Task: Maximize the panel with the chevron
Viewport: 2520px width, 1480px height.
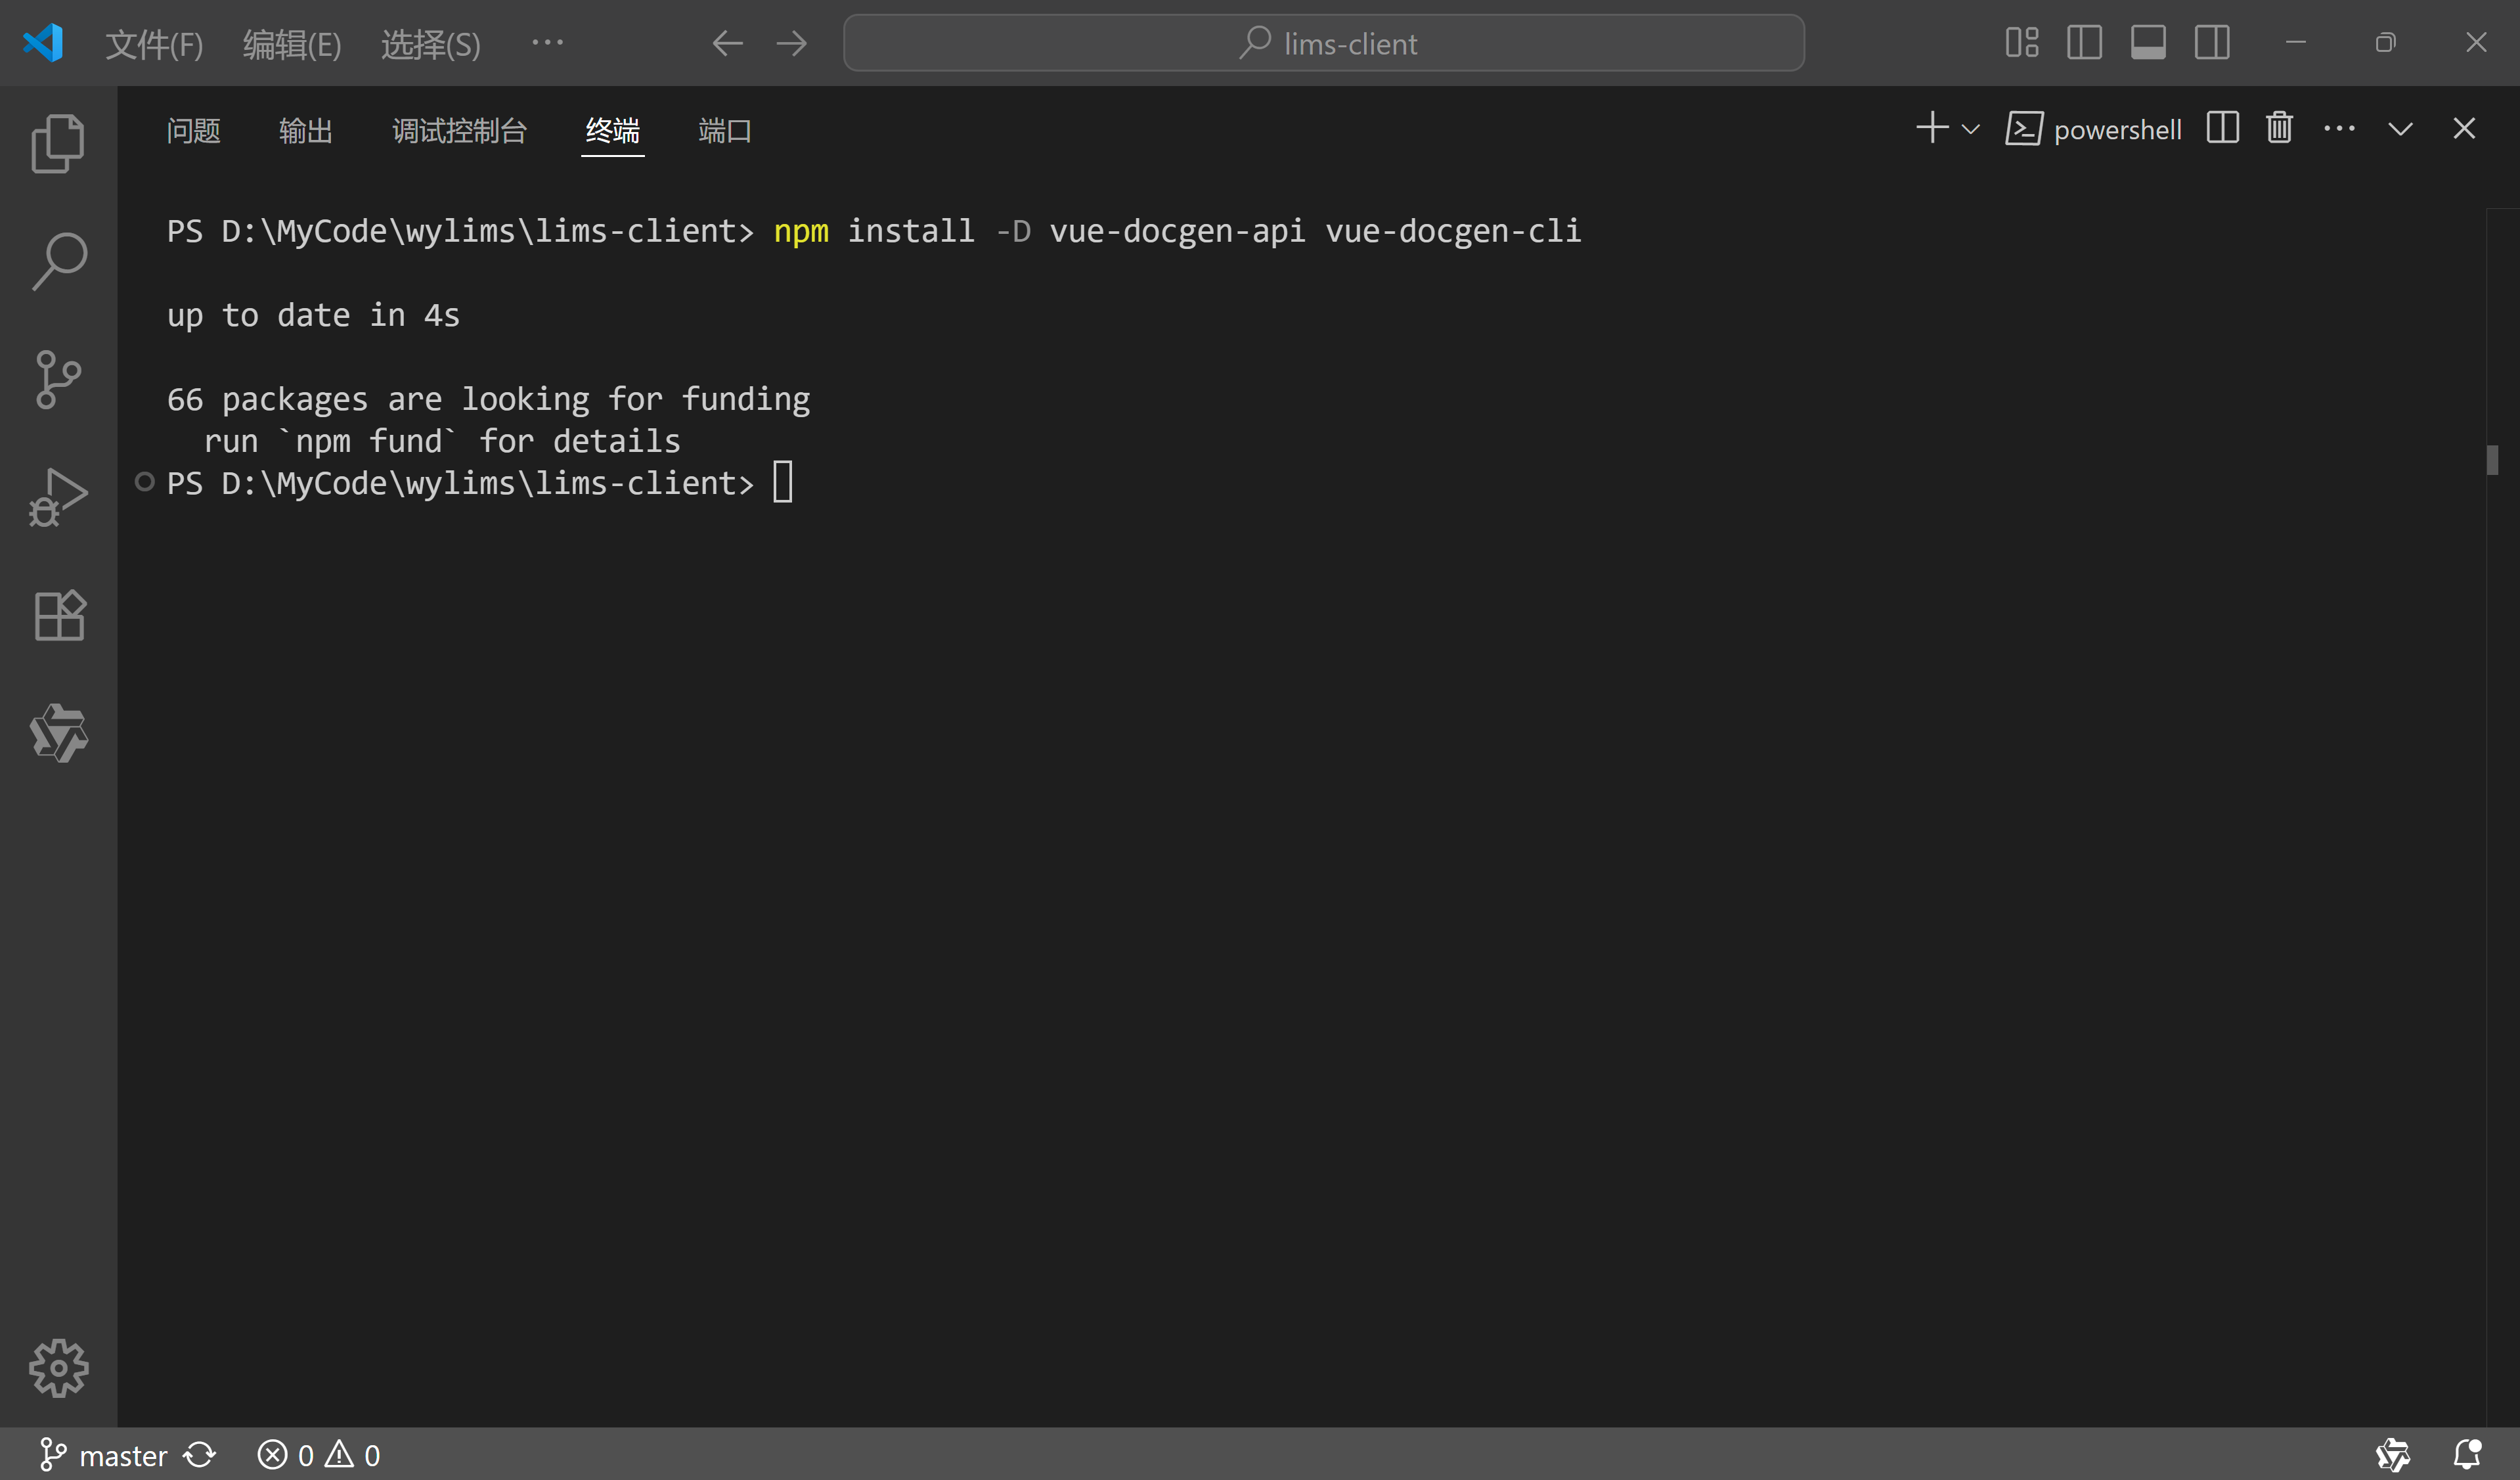Action: pos(2400,129)
